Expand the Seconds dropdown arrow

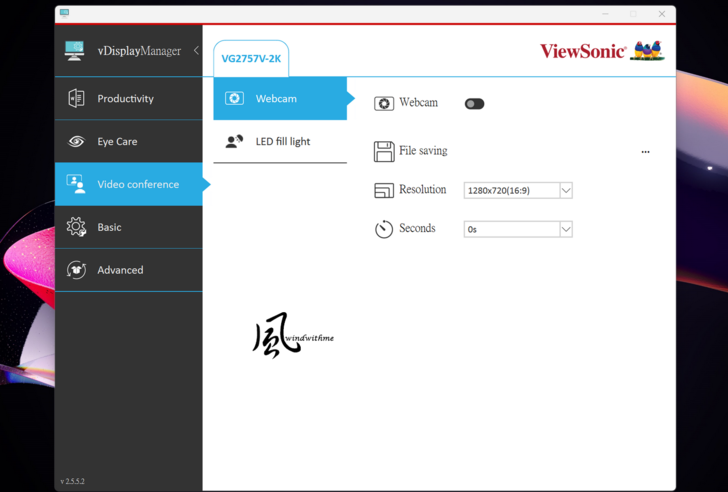(566, 229)
